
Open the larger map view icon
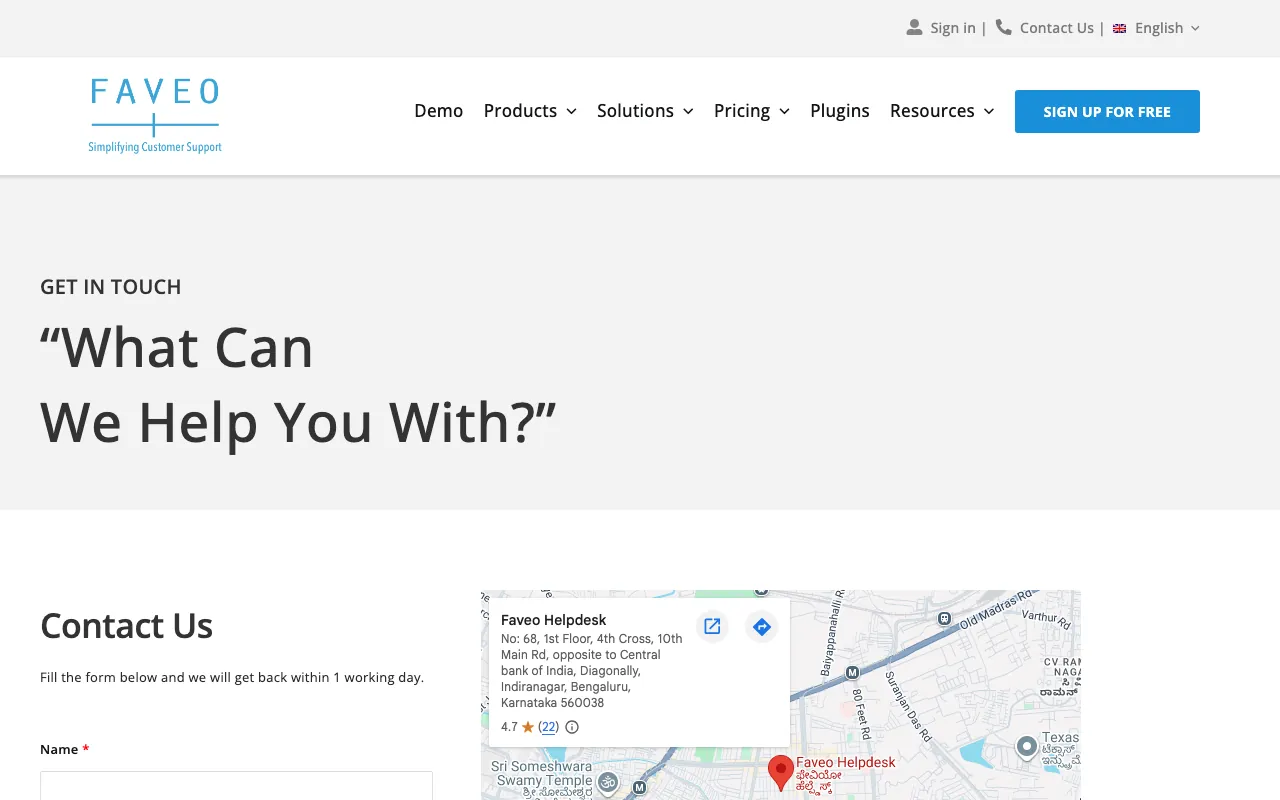pos(712,626)
